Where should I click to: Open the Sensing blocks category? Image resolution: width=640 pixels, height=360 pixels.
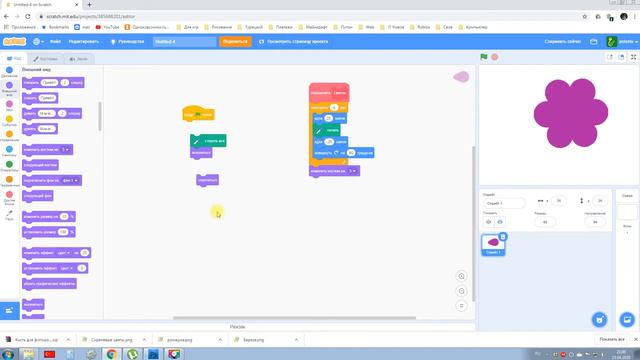coord(9,151)
